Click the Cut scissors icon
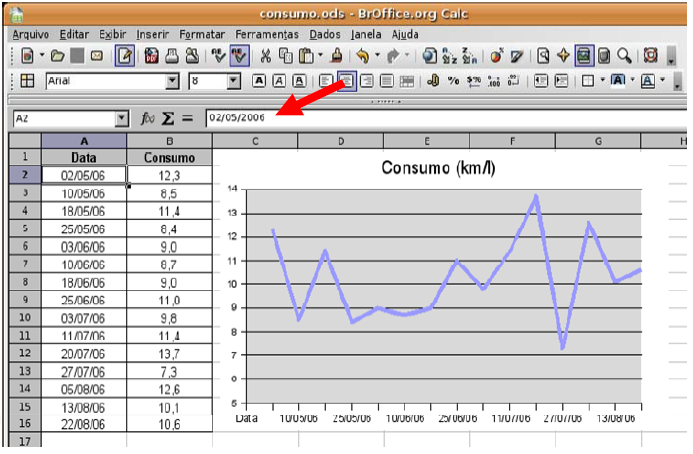The width and height of the screenshot is (693, 454). click(266, 57)
